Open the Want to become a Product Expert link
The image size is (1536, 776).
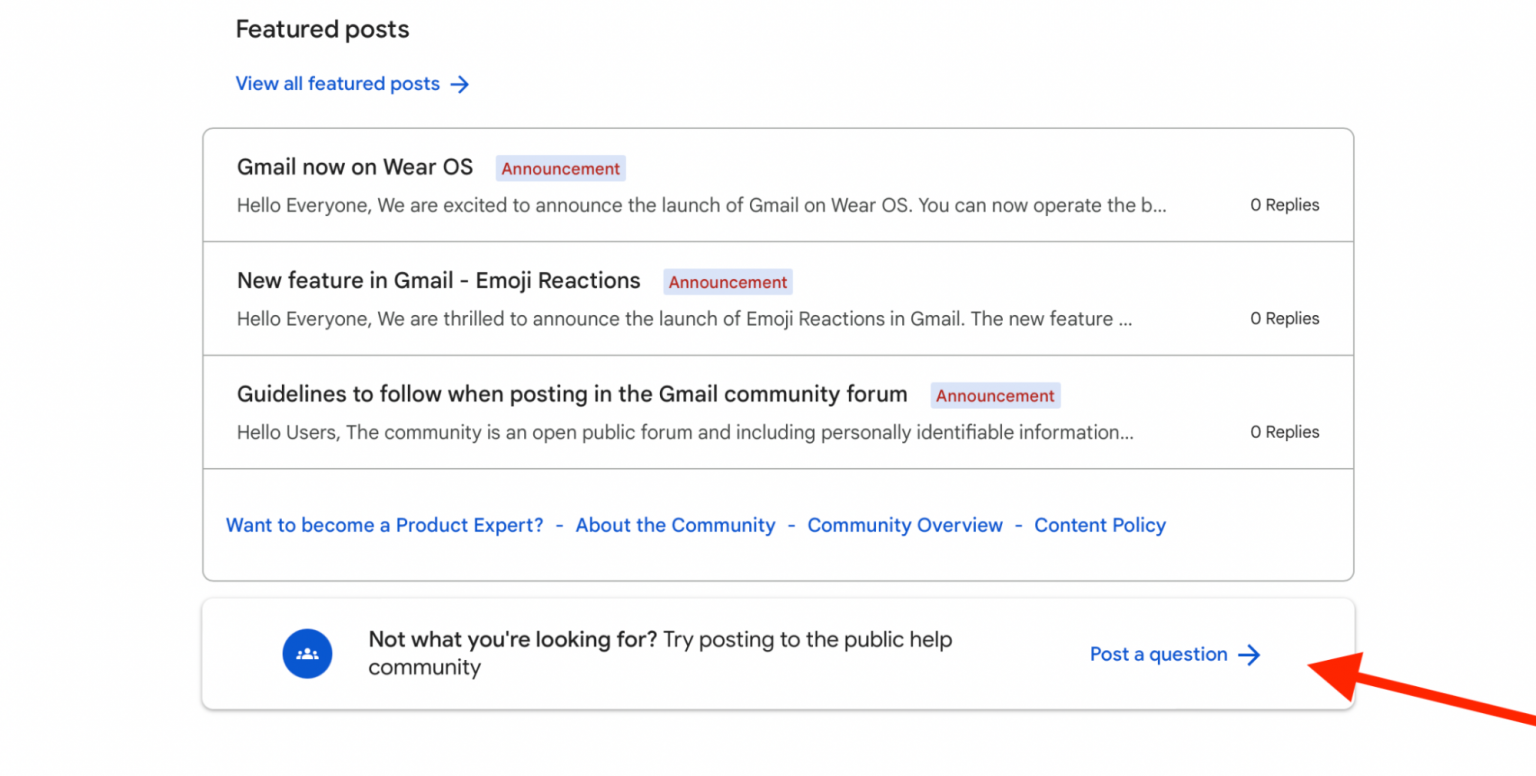384,525
